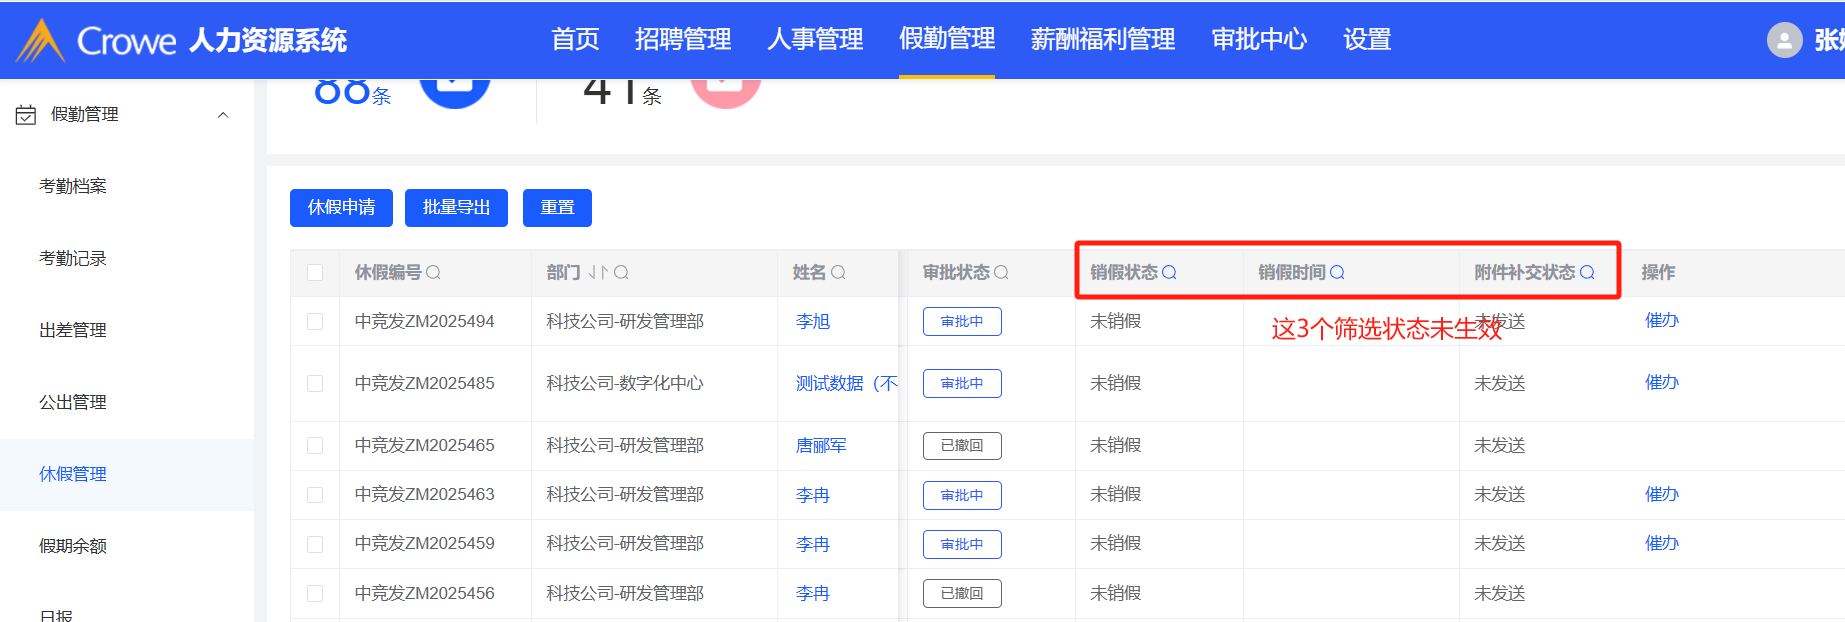Open 招聘管理 in top navigation

point(683,39)
